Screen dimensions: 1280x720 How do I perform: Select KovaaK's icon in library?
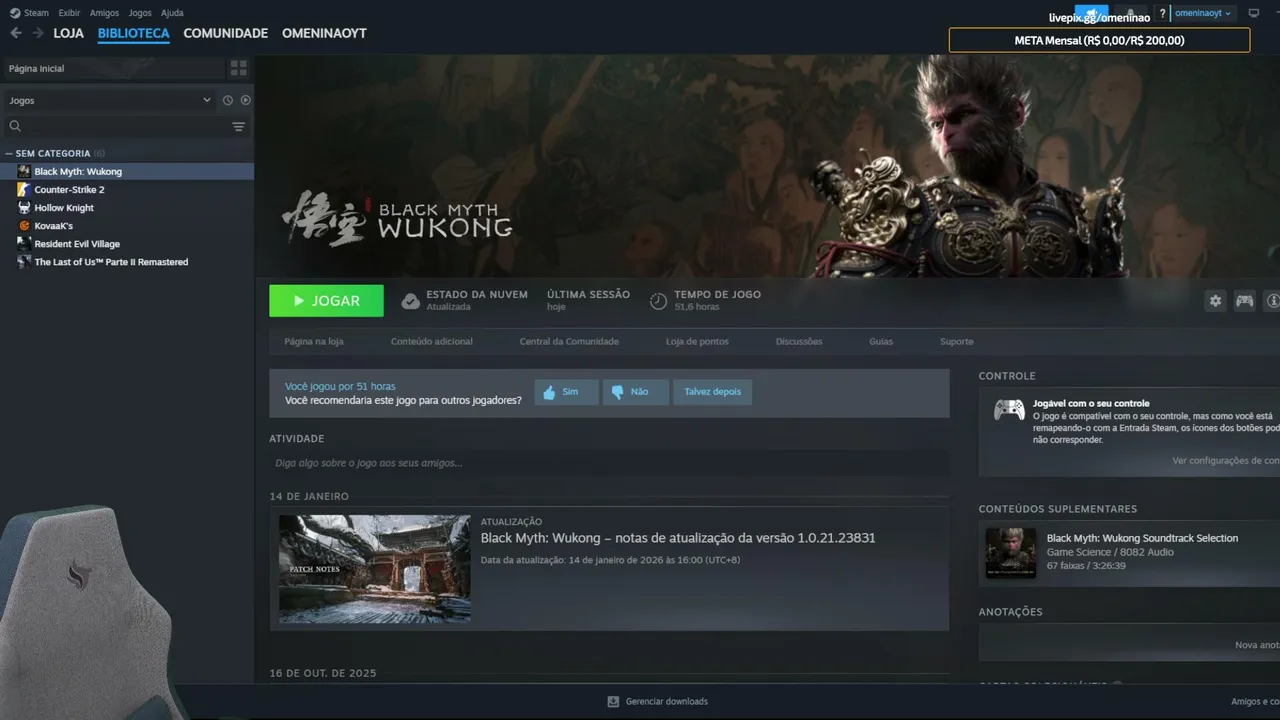tap(24, 225)
